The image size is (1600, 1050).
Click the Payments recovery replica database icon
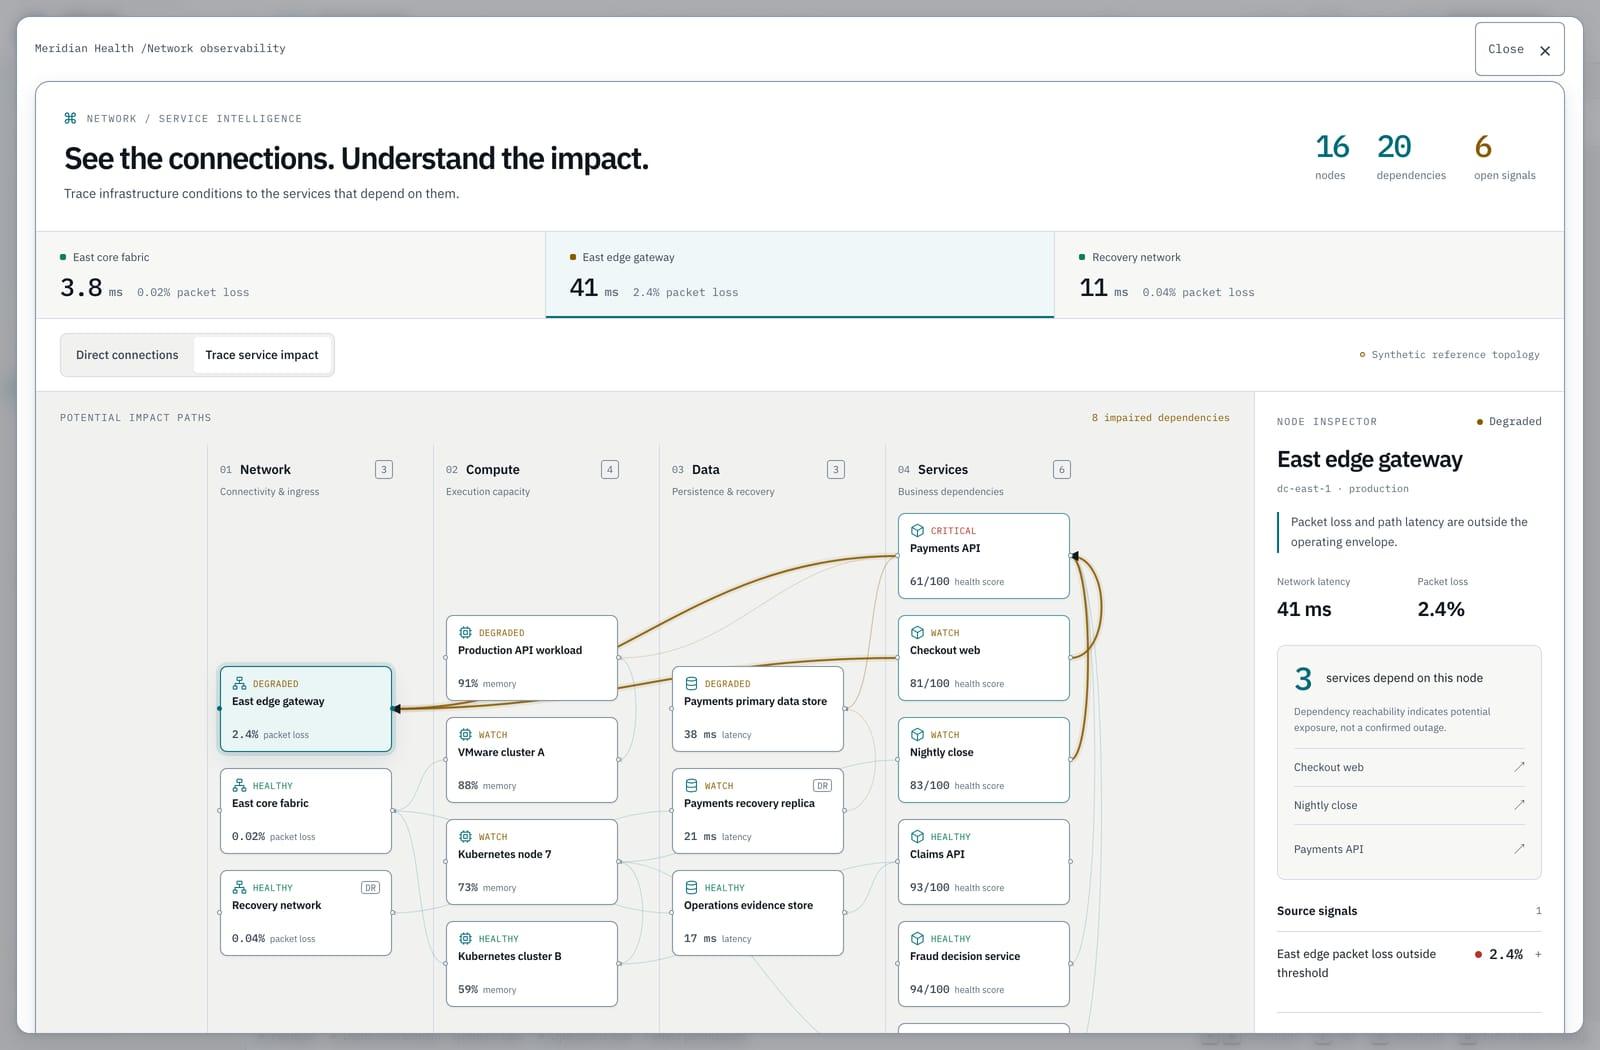(691, 786)
